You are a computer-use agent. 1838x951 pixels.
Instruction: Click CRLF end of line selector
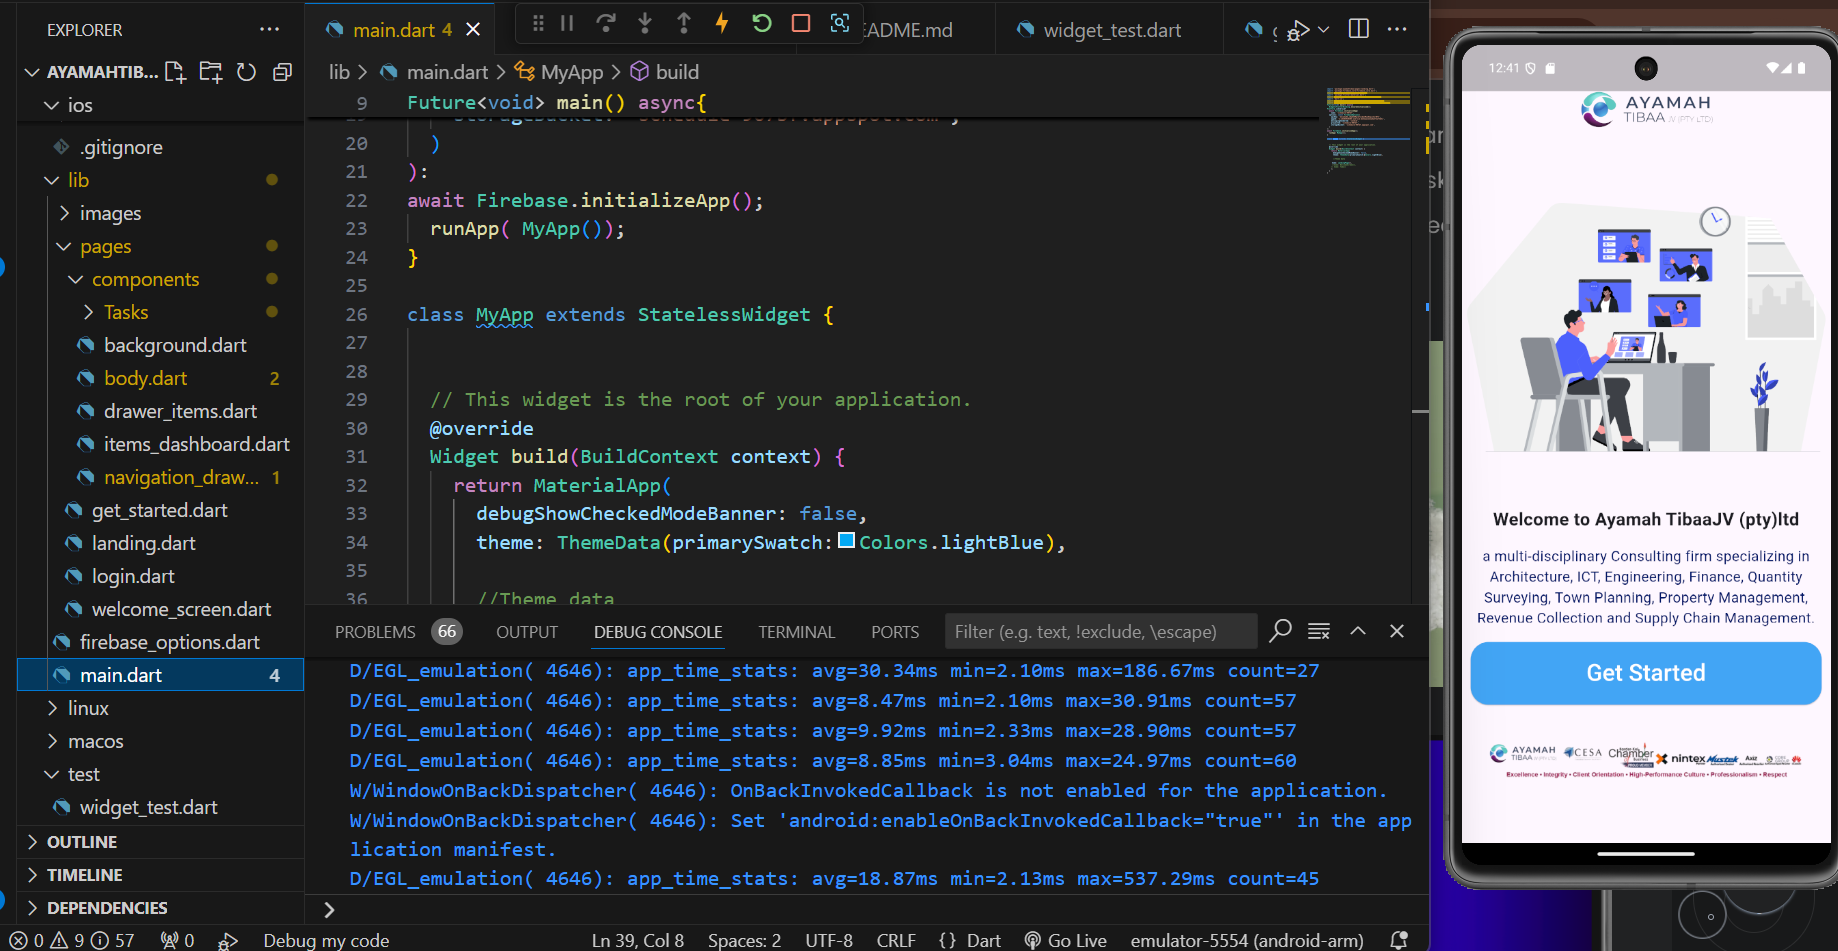click(896, 940)
